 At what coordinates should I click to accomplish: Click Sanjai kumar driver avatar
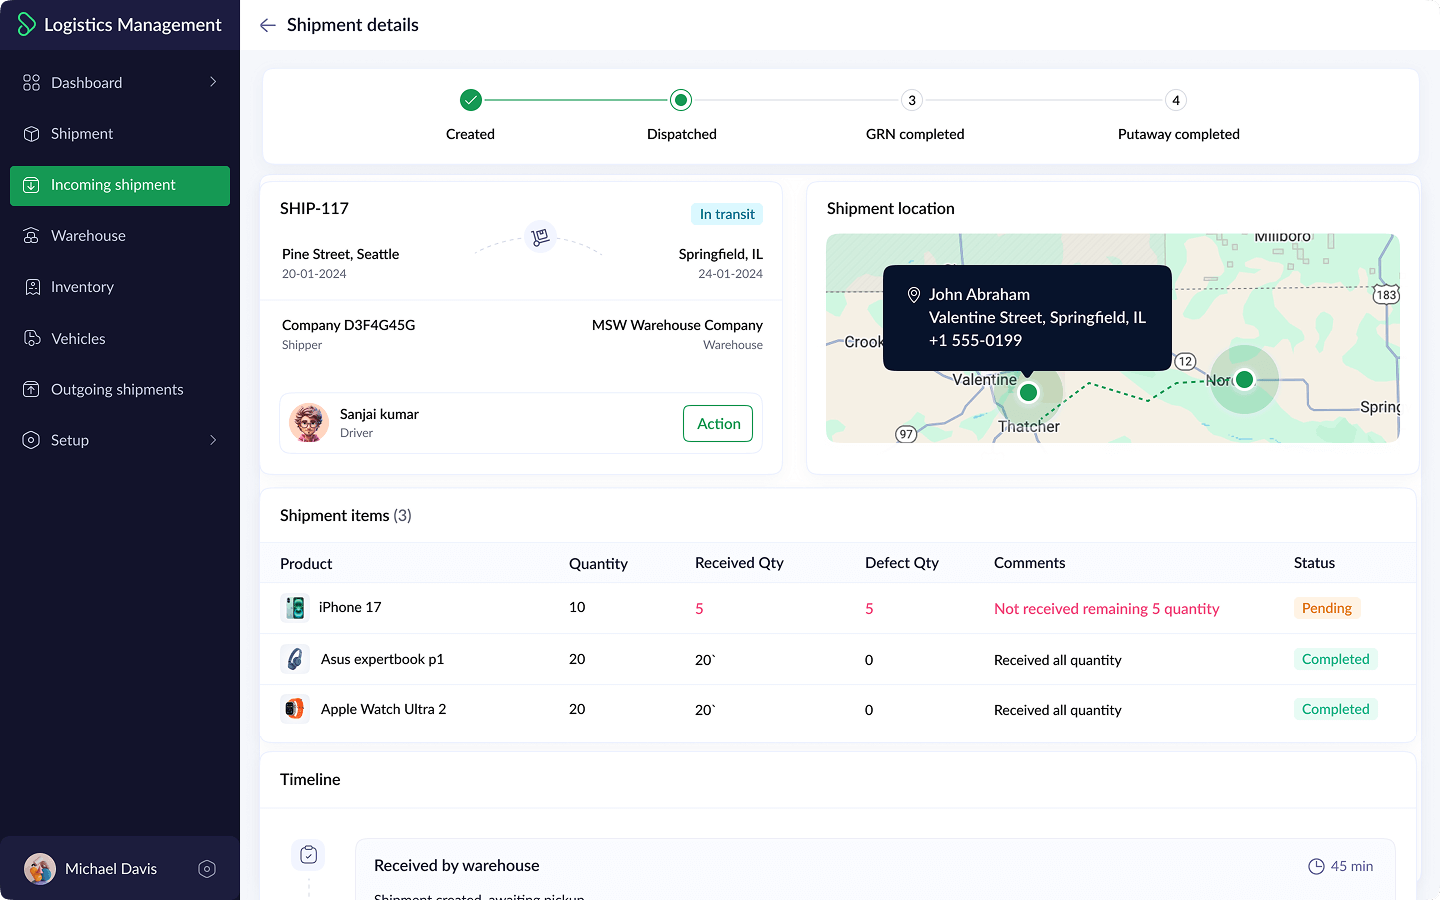pos(309,423)
